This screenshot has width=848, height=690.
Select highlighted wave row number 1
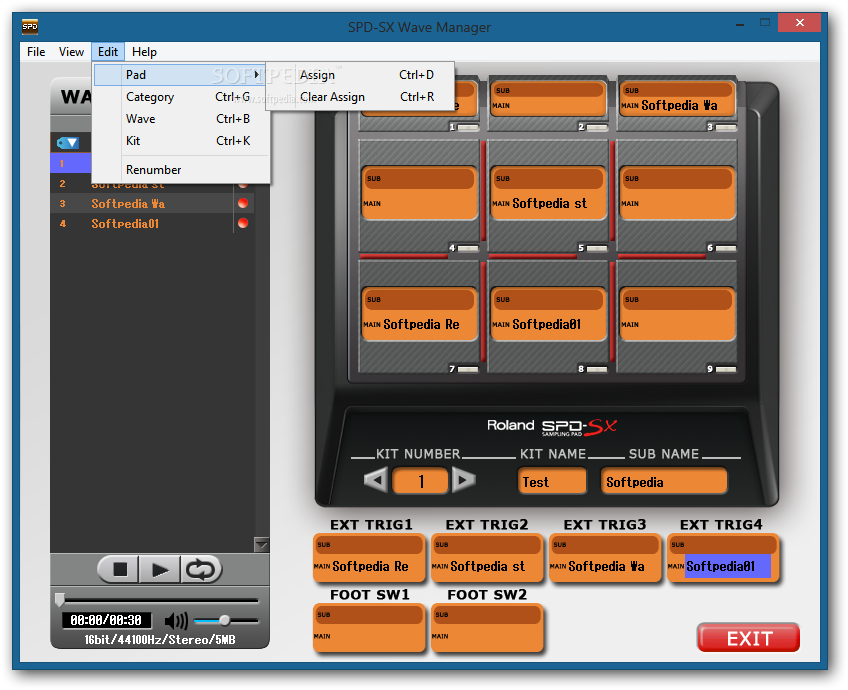pos(71,163)
